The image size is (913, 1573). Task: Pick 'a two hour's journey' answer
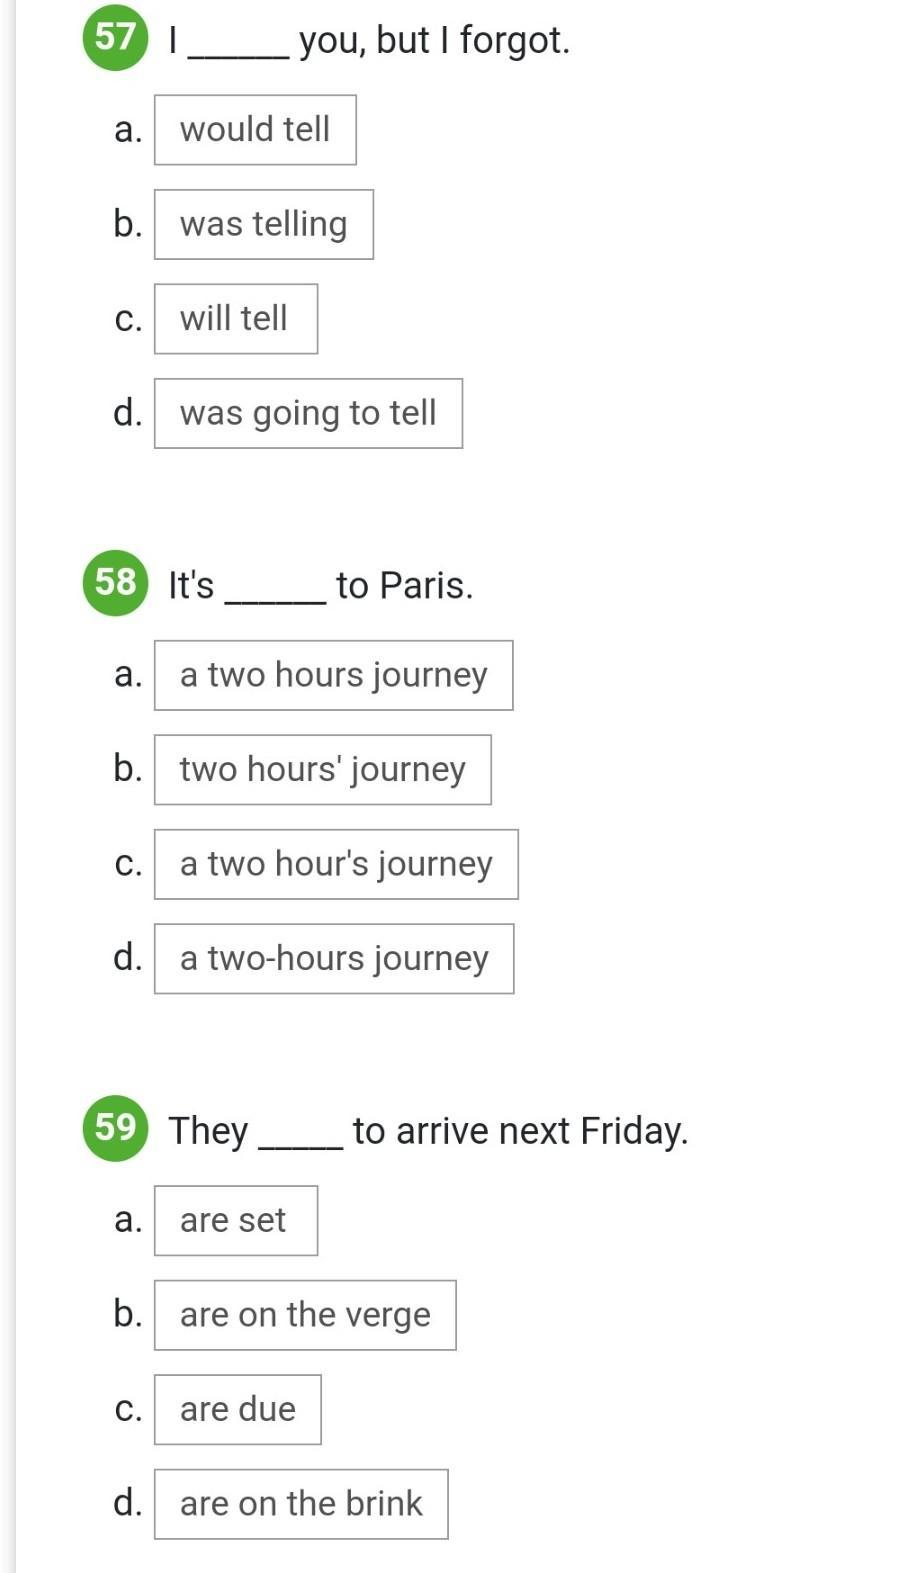[x=336, y=864]
